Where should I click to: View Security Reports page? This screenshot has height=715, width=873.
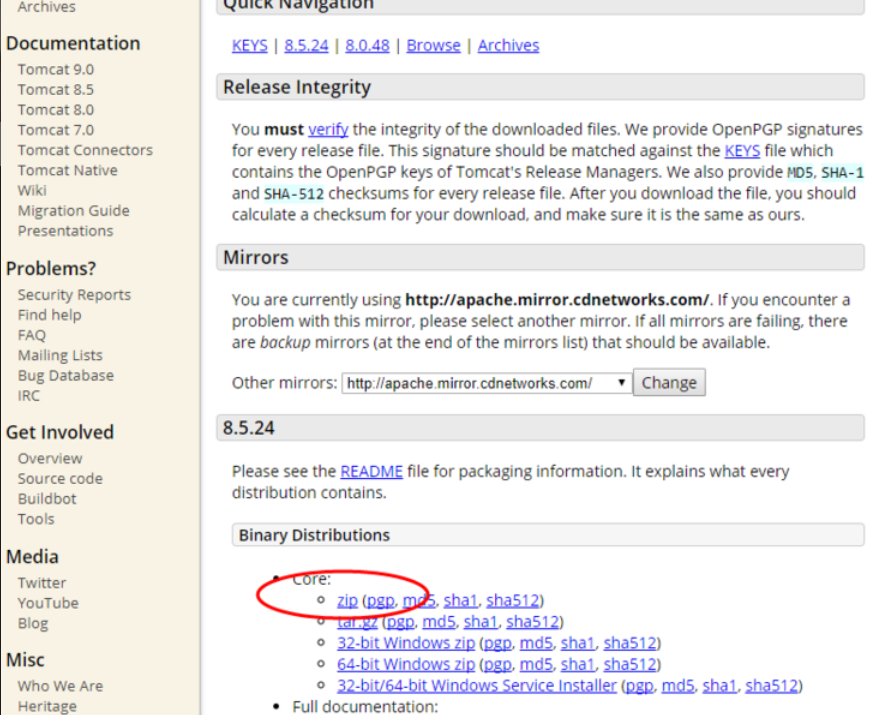click(x=74, y=295)
